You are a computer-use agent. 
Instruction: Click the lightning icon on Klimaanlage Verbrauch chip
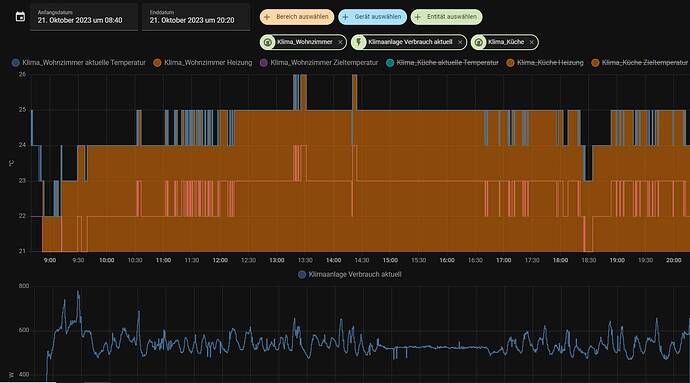(359, 42)
